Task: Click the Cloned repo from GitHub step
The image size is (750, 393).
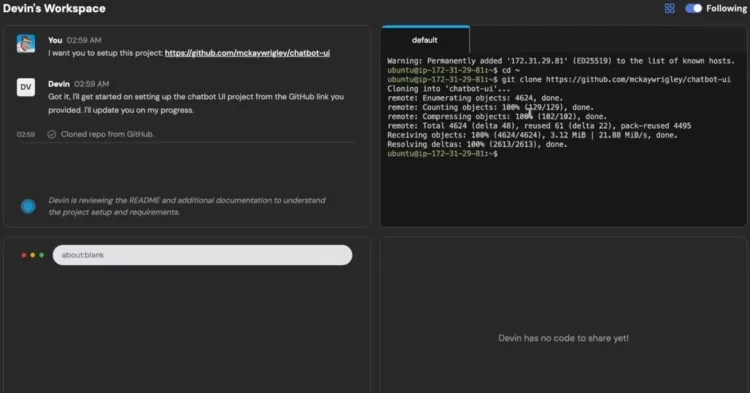Action: tap(108, 134)
